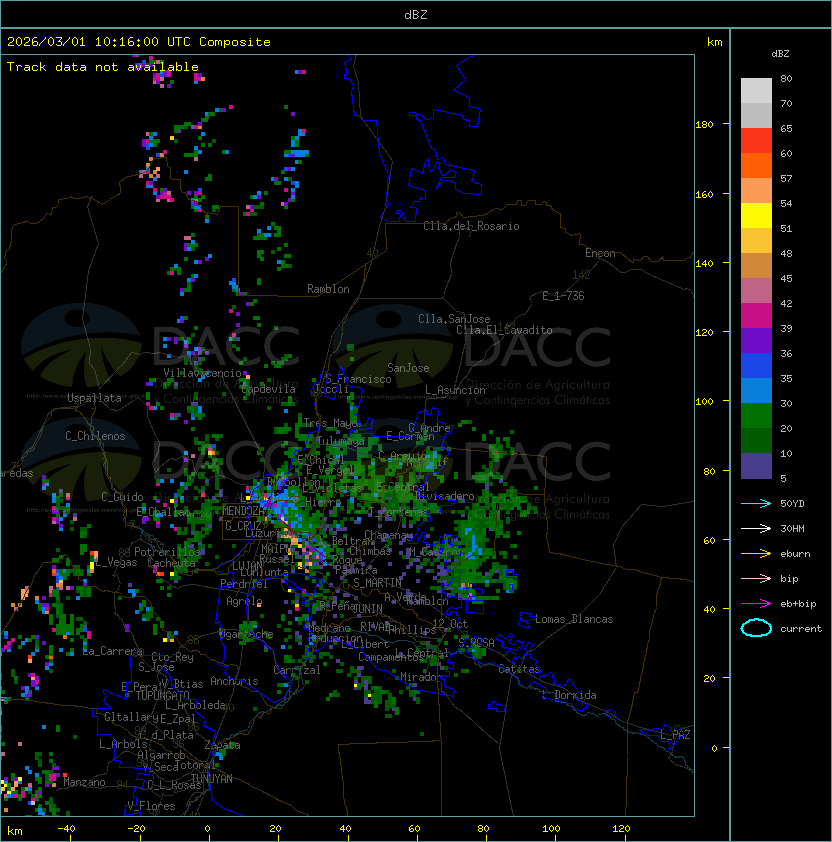The width and height of the screenshot is (832, 842).
Task: Click the pink bip arrow icon
Action: (x=756, y=578)
